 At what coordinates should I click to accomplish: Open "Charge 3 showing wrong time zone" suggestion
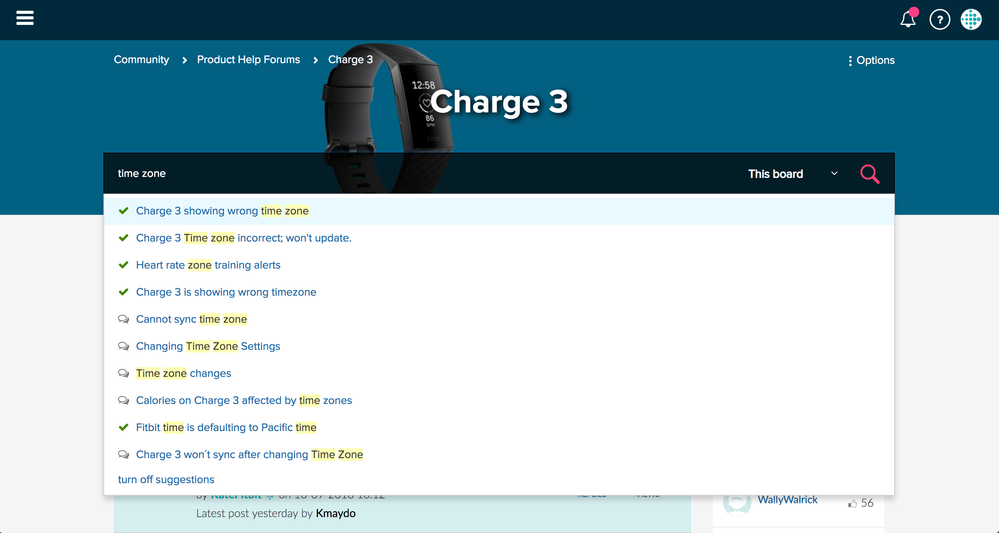(222, 211)
